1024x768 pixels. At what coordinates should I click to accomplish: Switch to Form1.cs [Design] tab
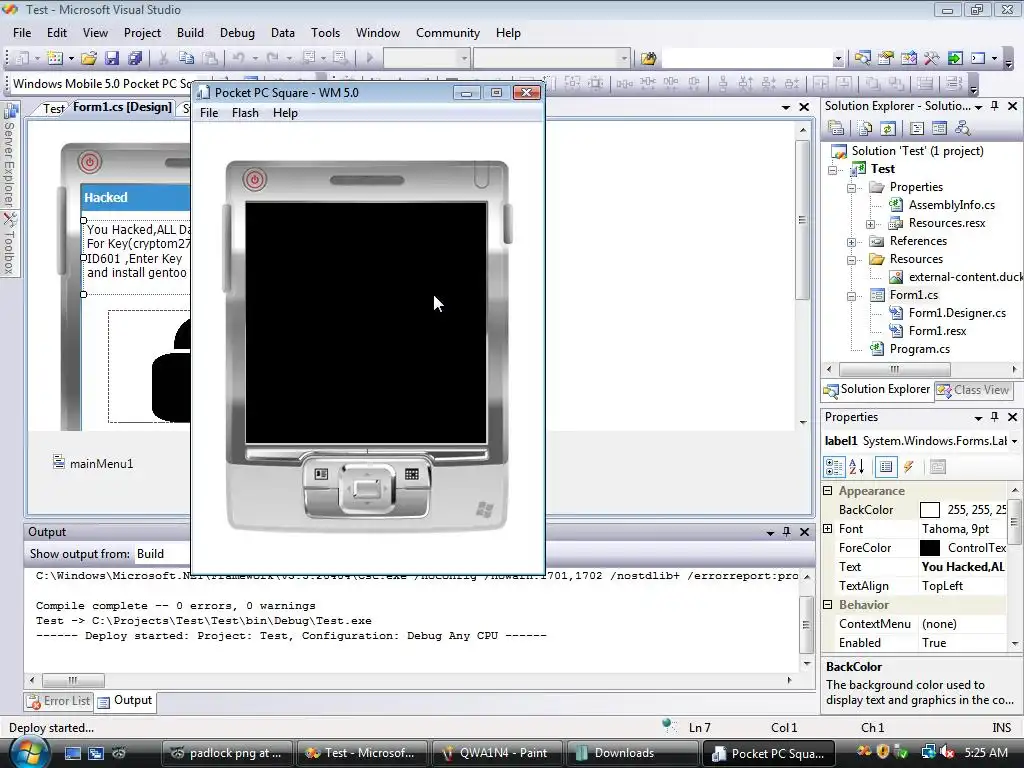(x=122, y=107)
